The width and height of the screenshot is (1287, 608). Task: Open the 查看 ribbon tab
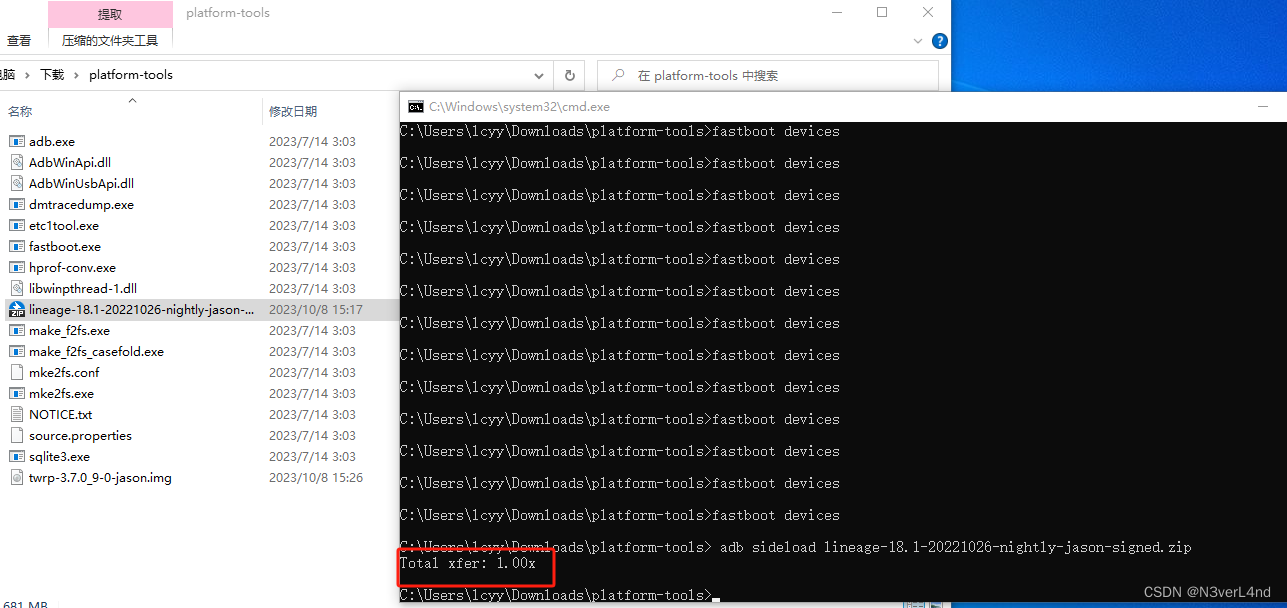(x=19, y=41)
